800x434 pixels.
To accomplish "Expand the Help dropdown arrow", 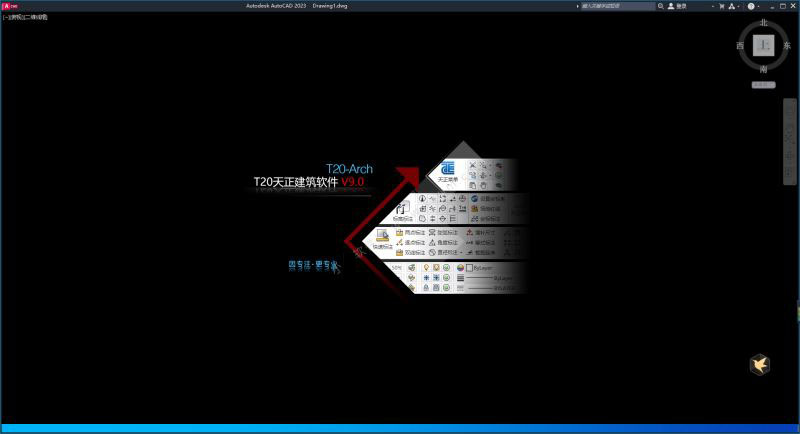I will coord(760,6).
